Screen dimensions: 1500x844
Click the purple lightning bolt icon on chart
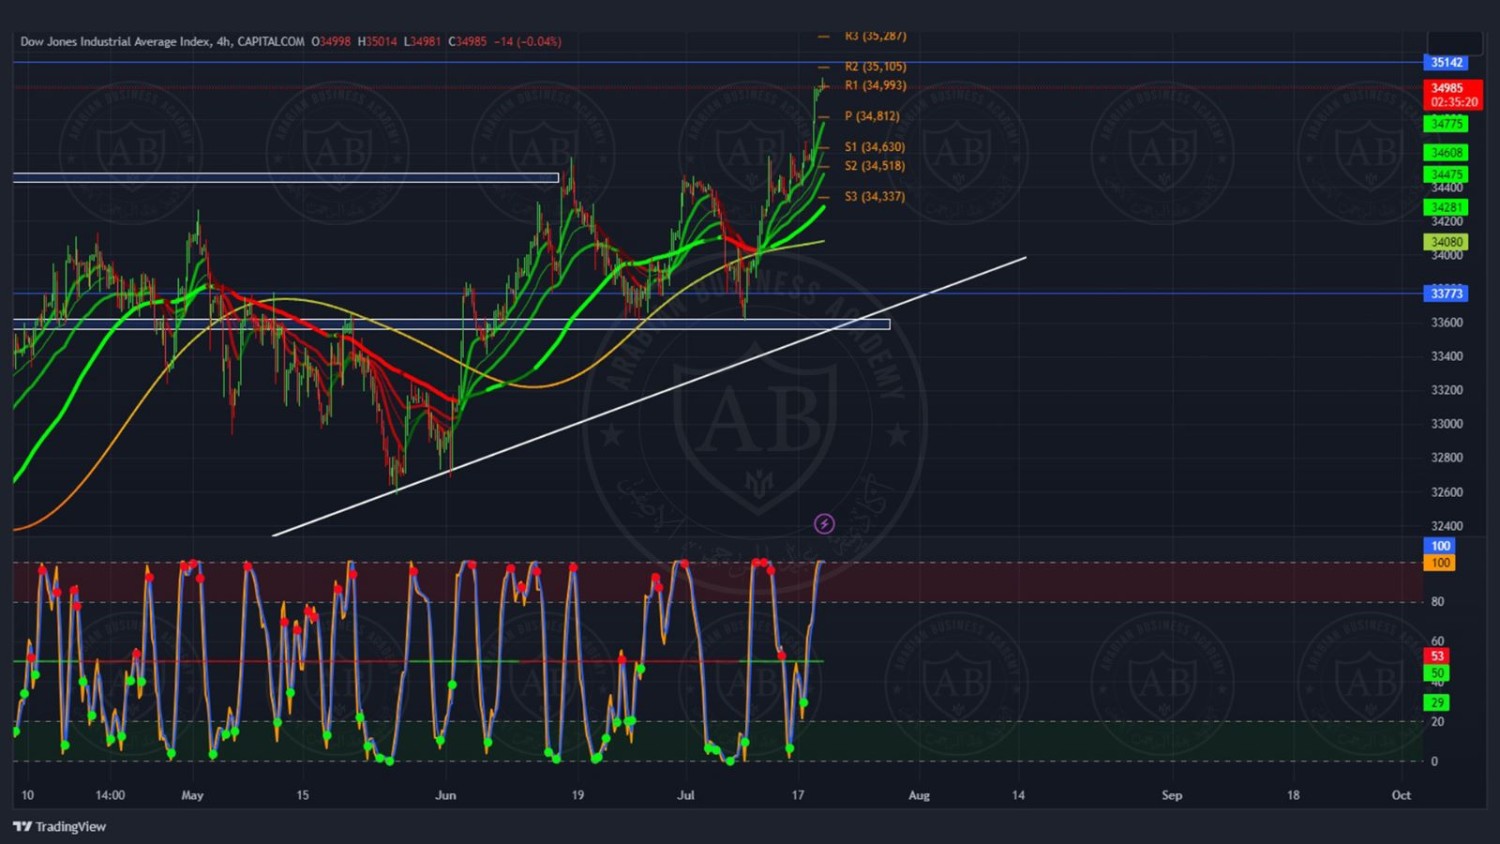[824, 524]
